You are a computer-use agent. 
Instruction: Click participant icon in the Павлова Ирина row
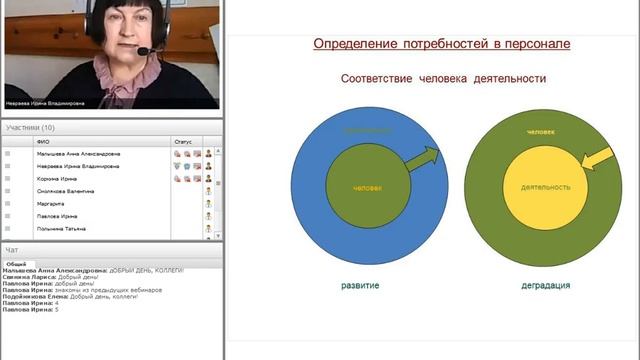coord(209,216)
